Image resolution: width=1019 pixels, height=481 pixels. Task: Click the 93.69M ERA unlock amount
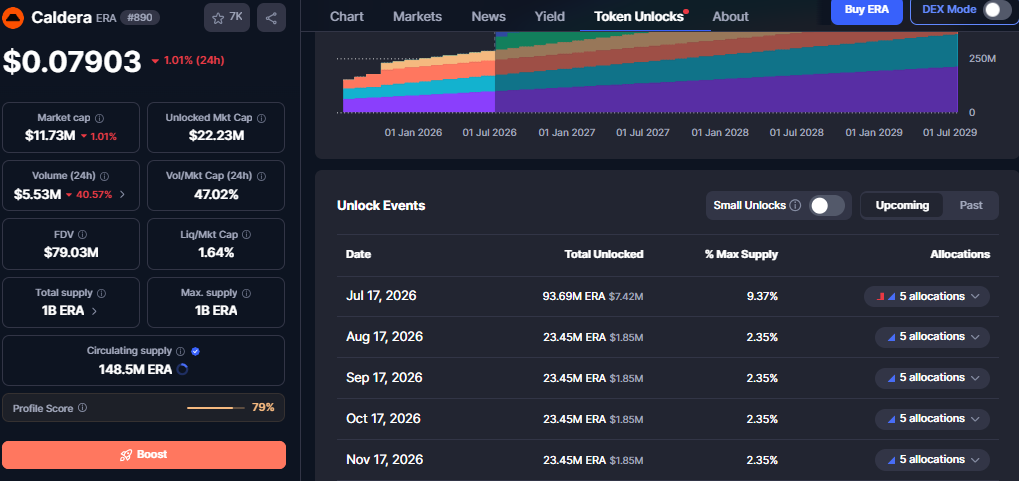[574, 296]
